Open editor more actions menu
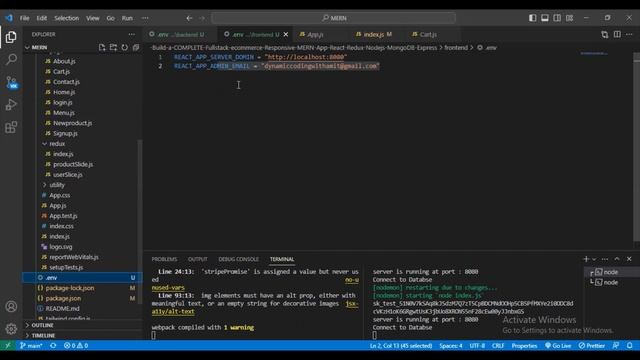This screenshot has height=360, width=640. coord(629,35)
